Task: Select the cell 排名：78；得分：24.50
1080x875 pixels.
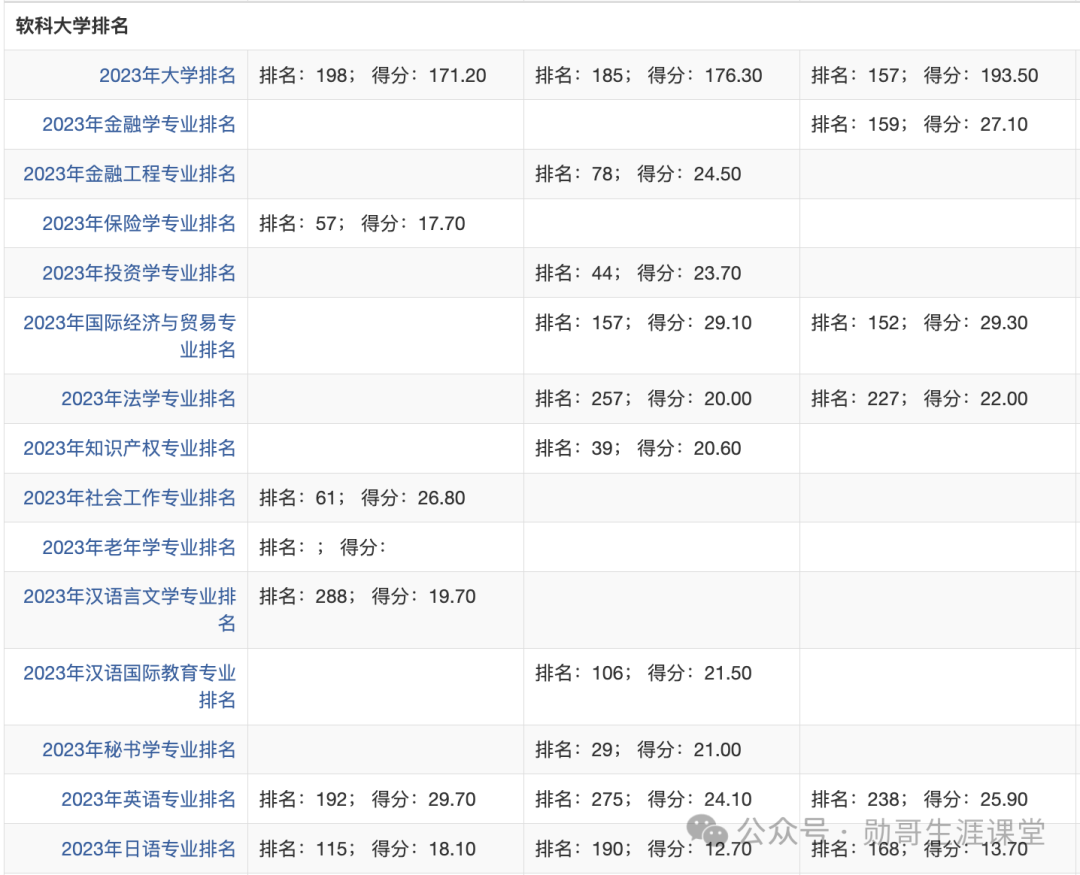Action: click(x=661, y=174)
